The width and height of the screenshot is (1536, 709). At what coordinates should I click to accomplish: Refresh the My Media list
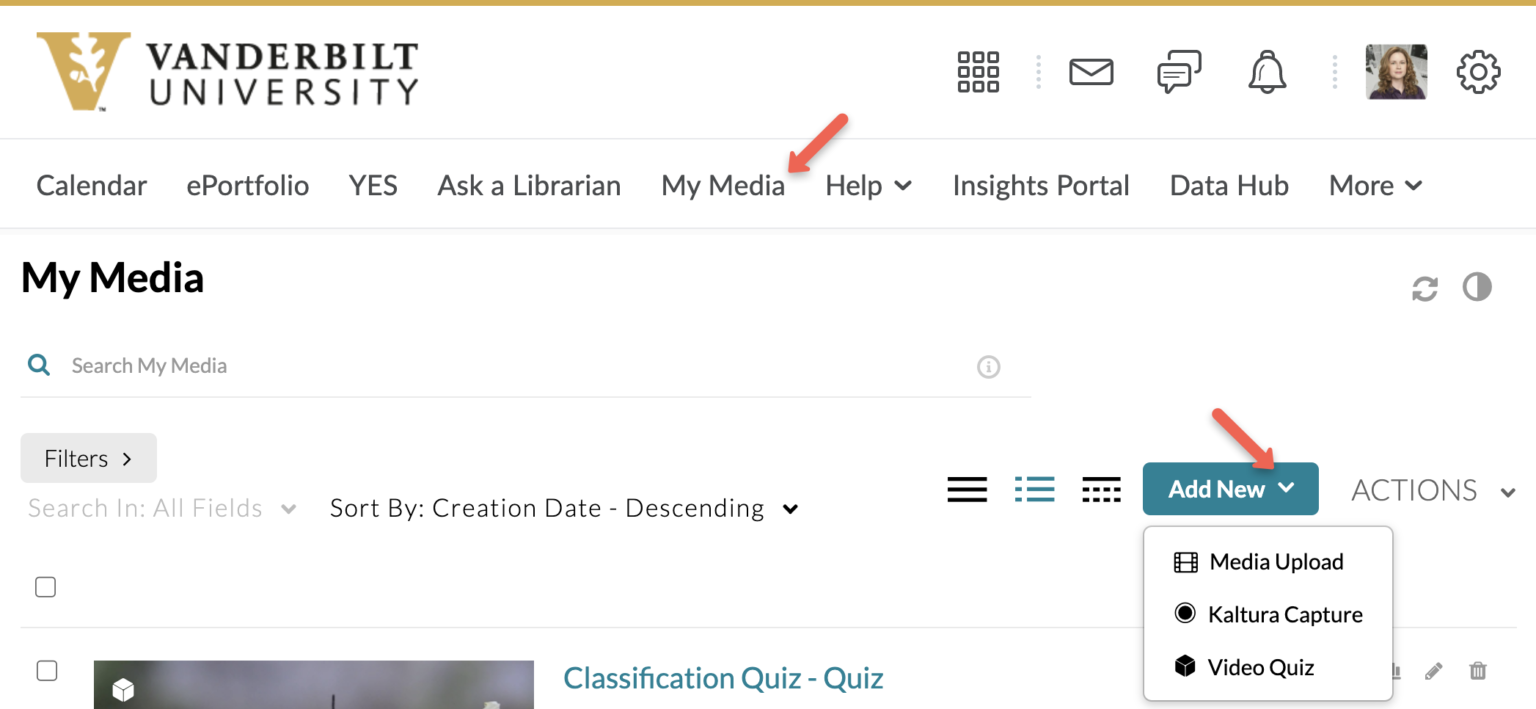click(x=1424, y=288)
